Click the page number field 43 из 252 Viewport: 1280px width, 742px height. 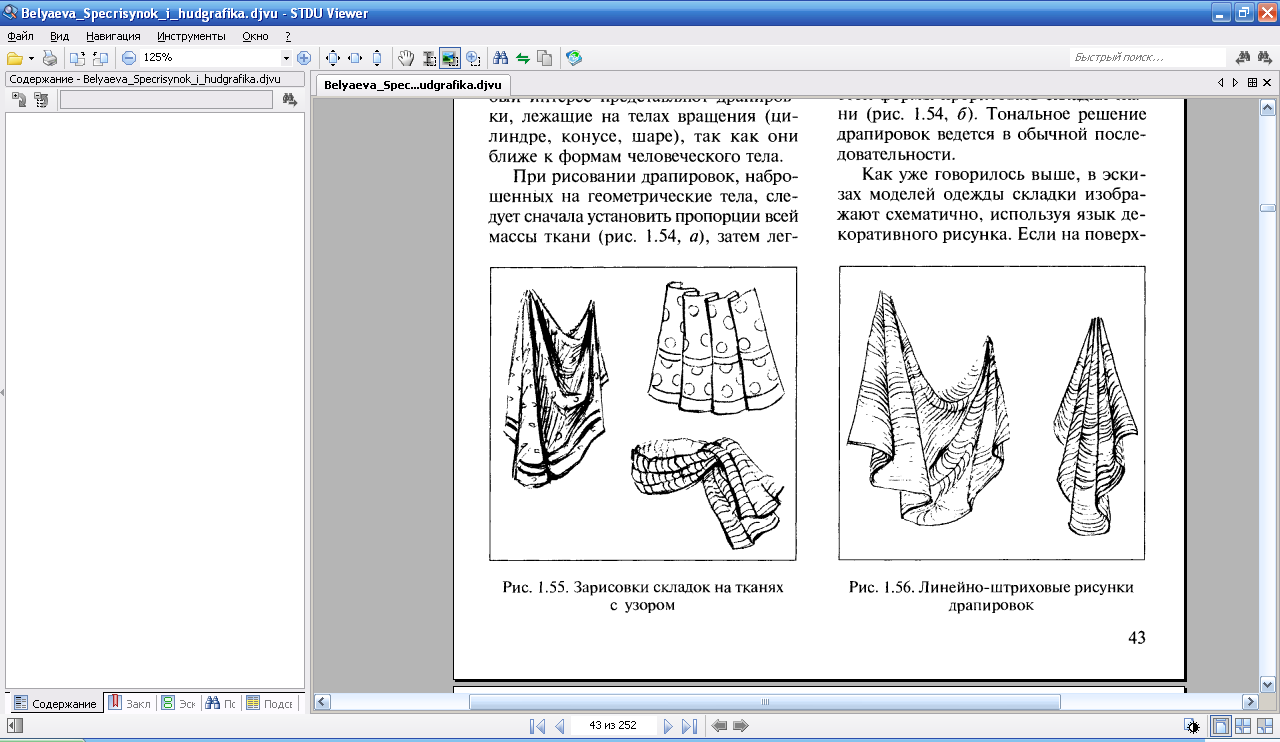tap(614, 726)
